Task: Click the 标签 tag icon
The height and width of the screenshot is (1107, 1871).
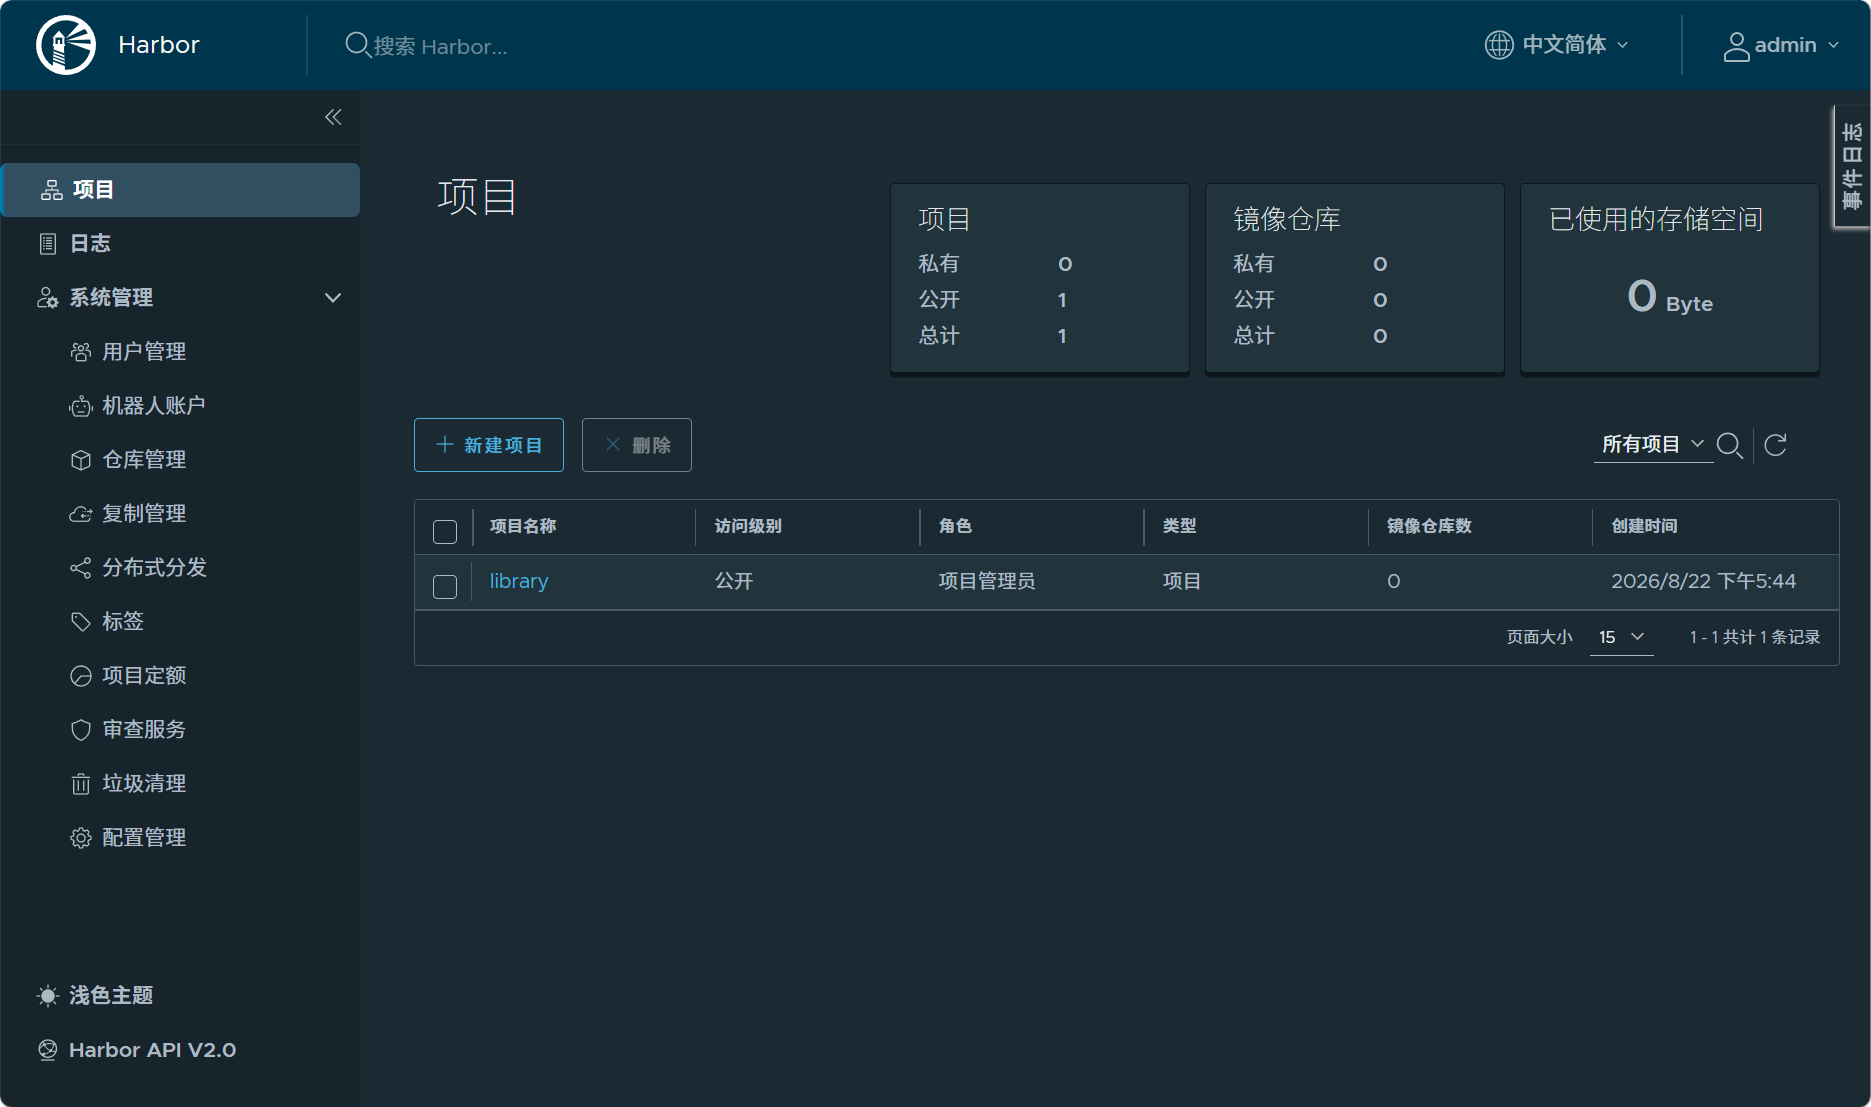Action: coord(81,622)
